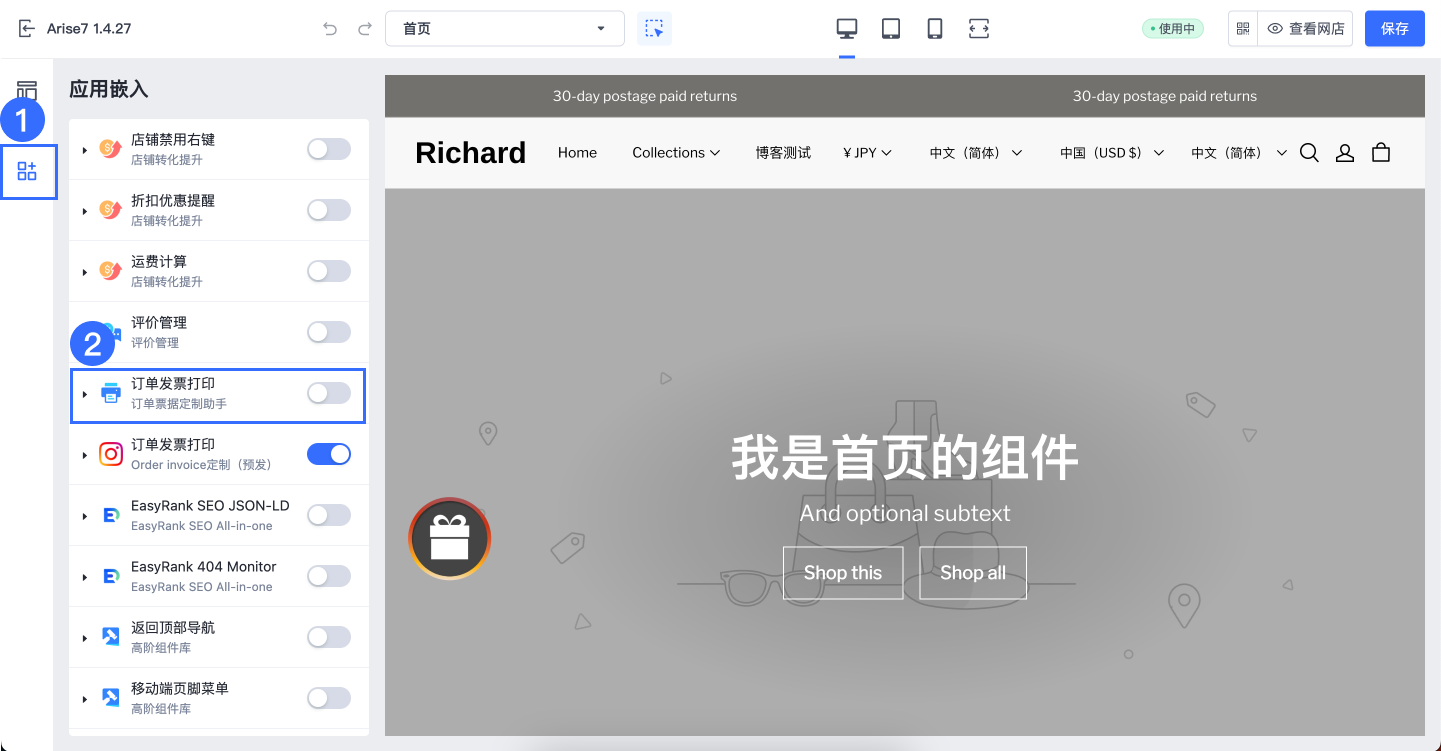The image size is (1441, 751).
Task: Redo the last change
Action: click(365, 29)
